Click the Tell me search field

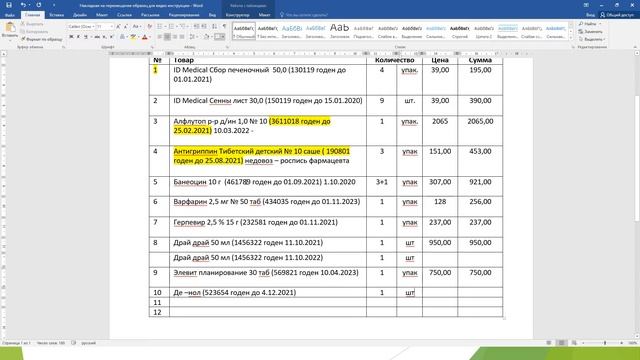[x=304, y=15]
